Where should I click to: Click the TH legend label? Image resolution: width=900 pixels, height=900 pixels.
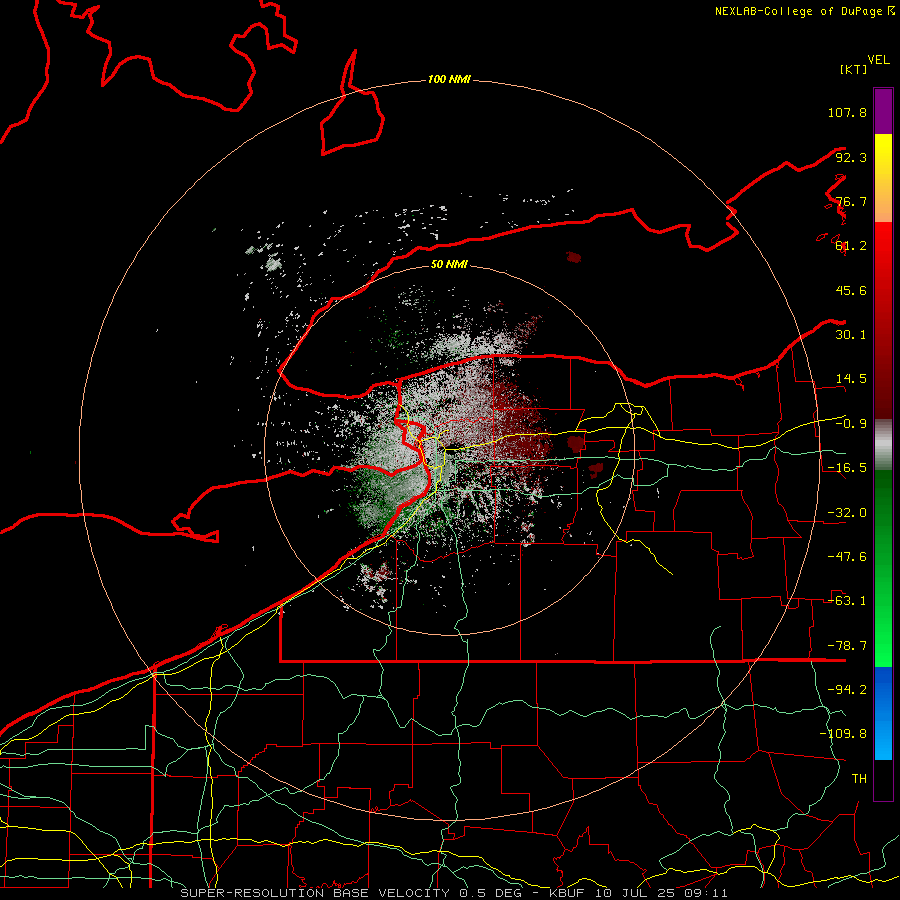859,779
